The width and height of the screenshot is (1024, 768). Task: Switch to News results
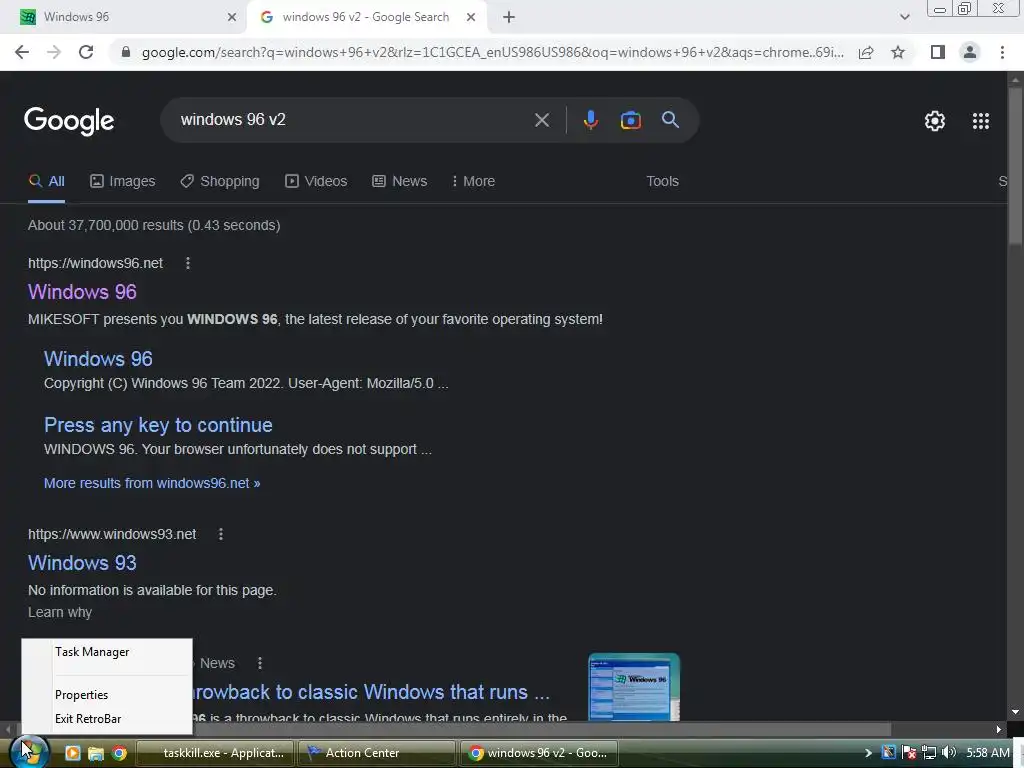pyautogui.click(x=400, y=182)
